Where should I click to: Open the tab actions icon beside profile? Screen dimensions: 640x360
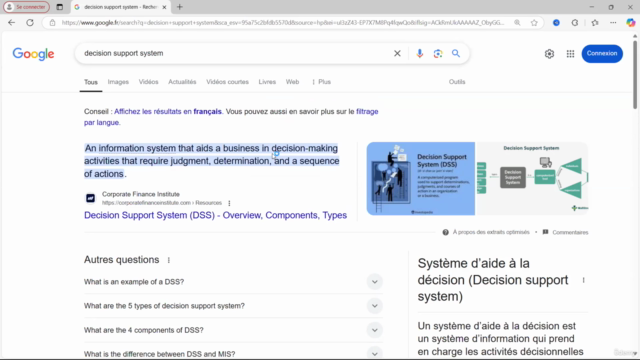point(60,7)
